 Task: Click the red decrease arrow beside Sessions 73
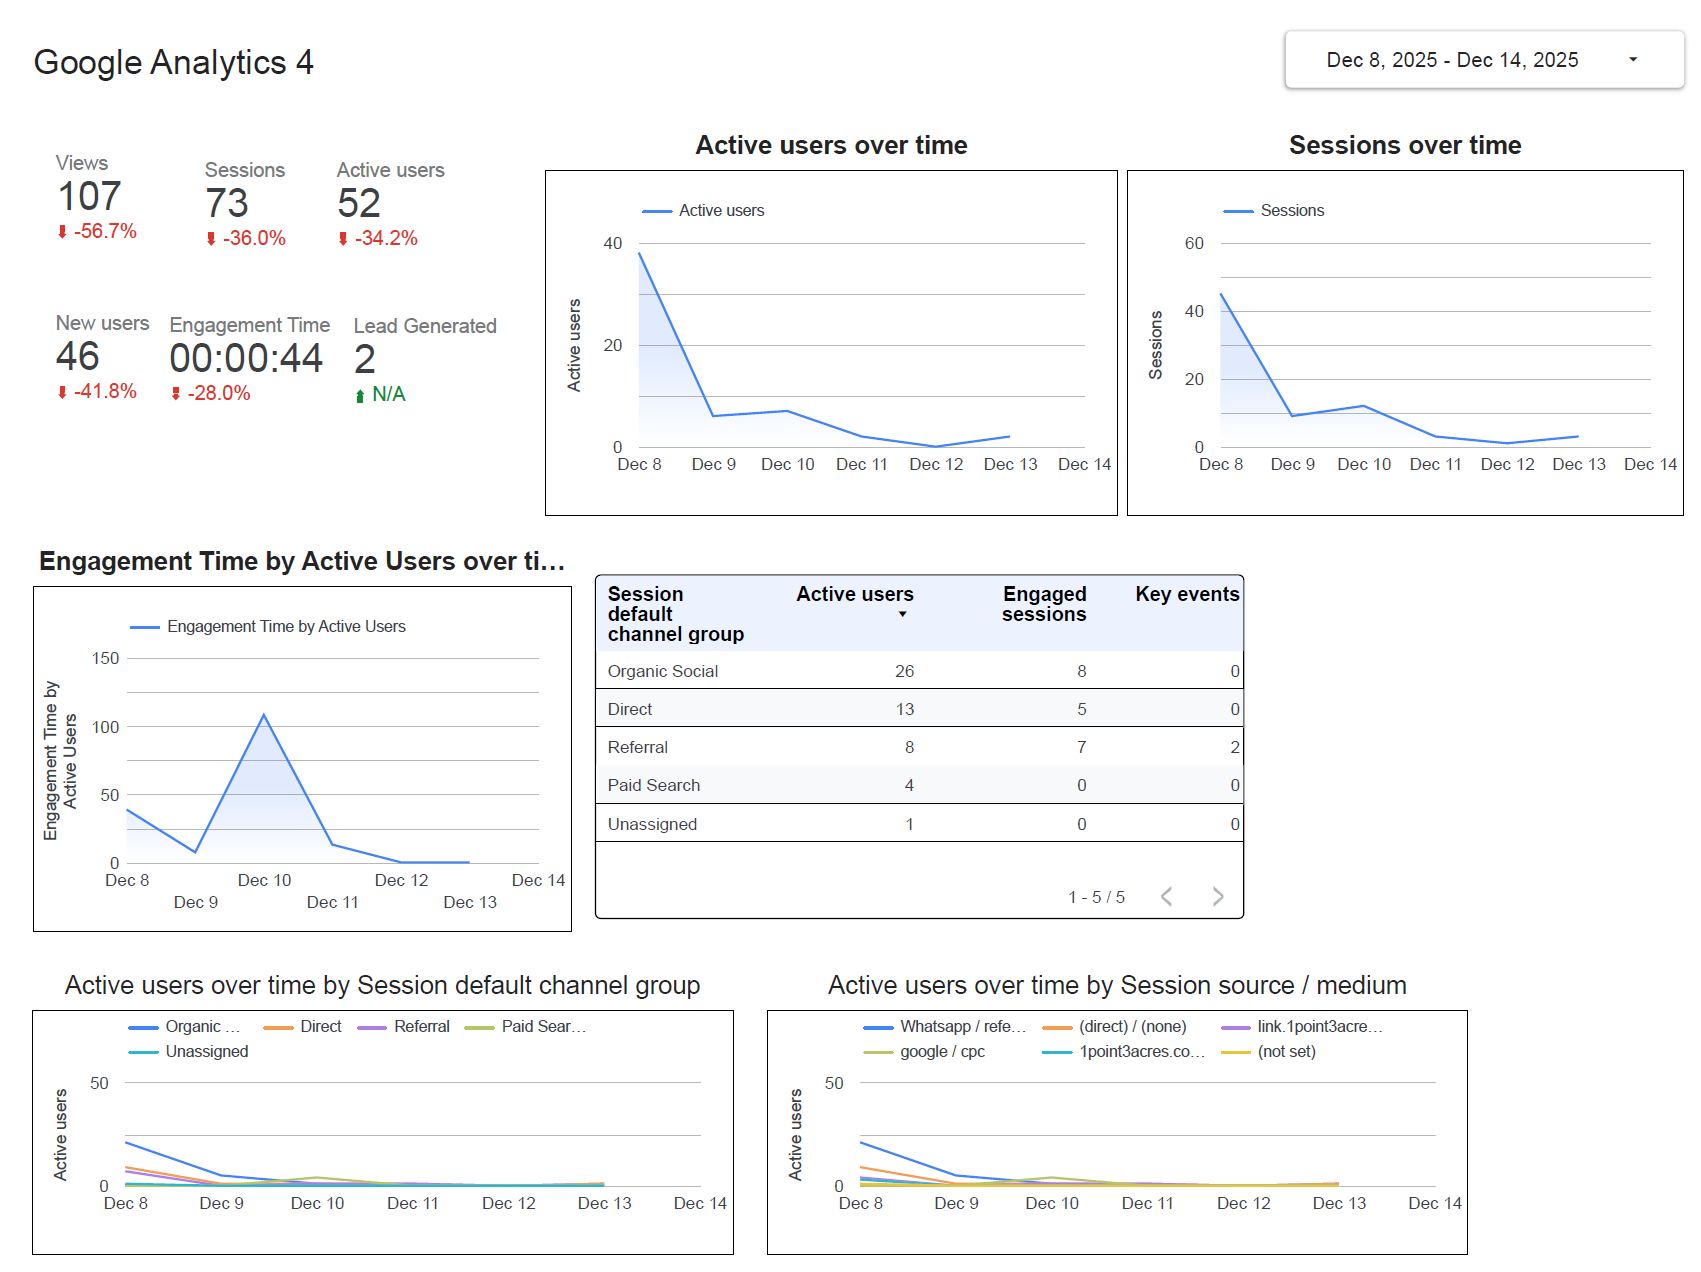[210, 239]
